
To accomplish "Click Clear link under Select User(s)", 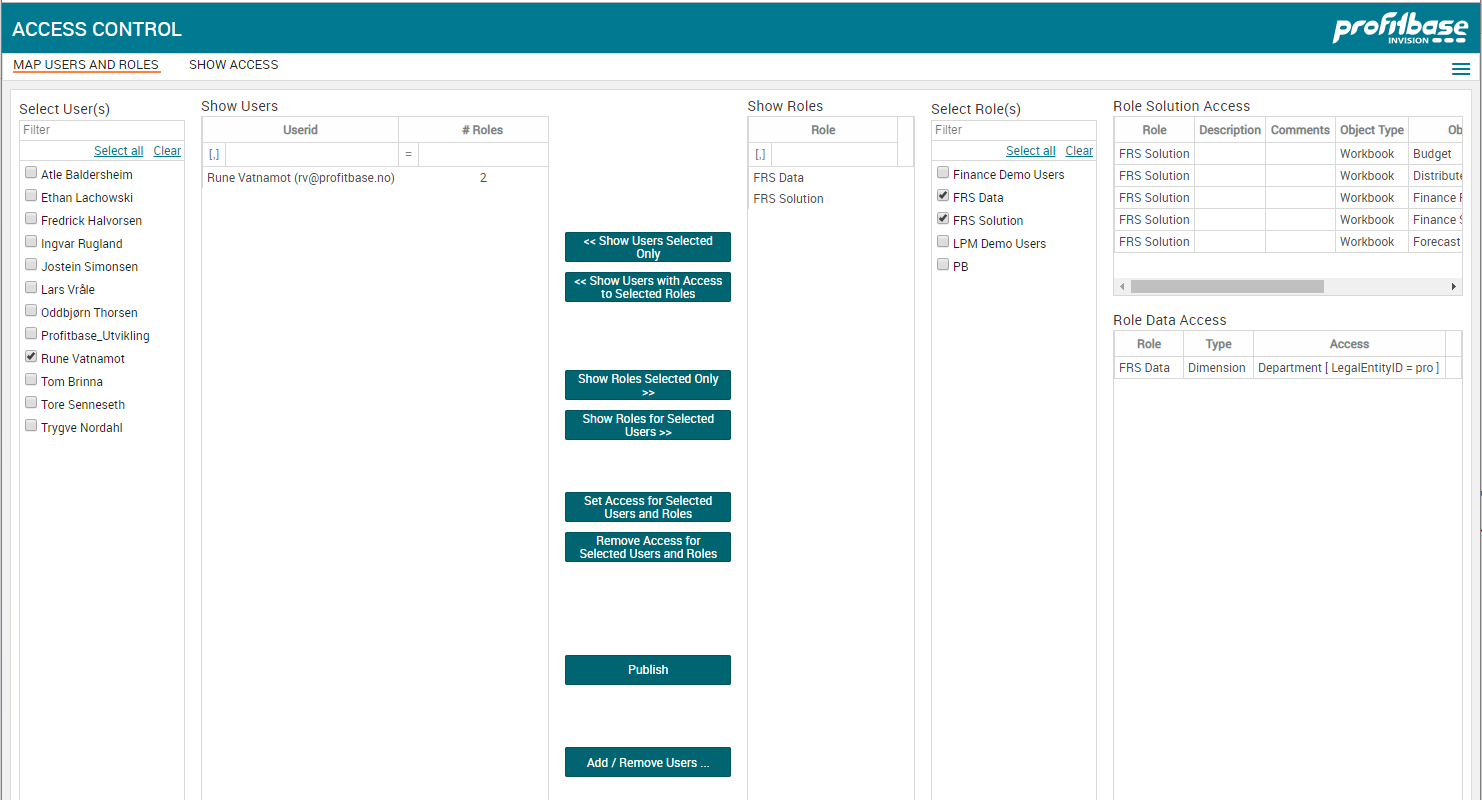I will (x=167, y=151).
